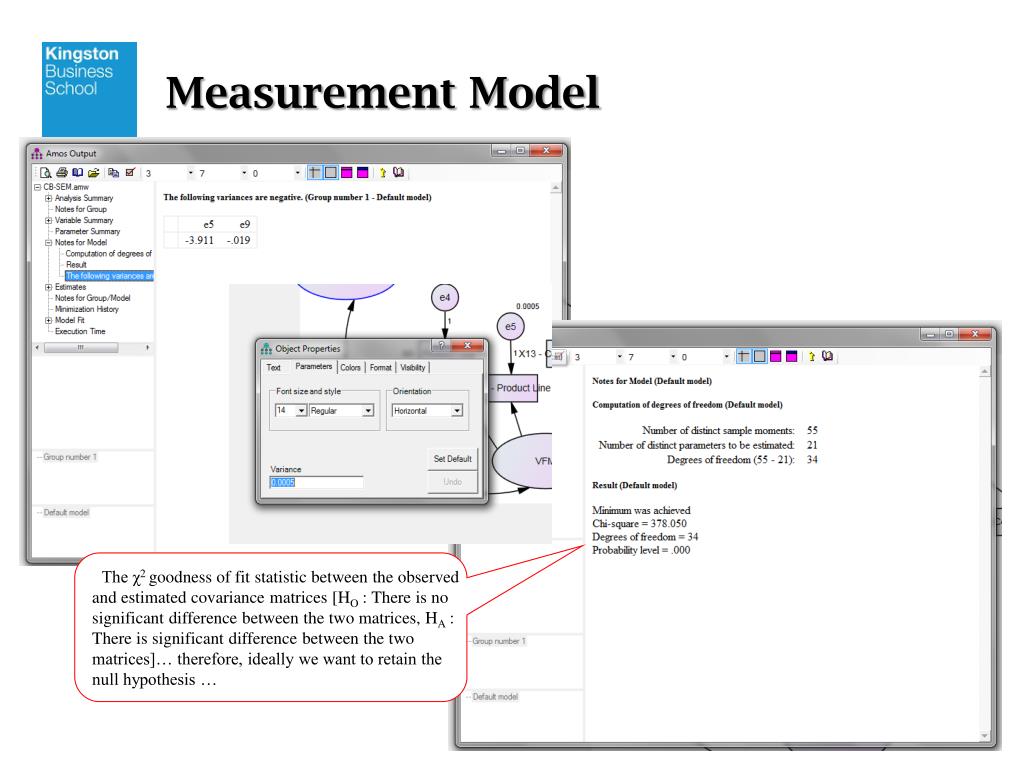1024x768 pixels.
Task: Expand the Model Fit tree node
Action: [48, 320]
